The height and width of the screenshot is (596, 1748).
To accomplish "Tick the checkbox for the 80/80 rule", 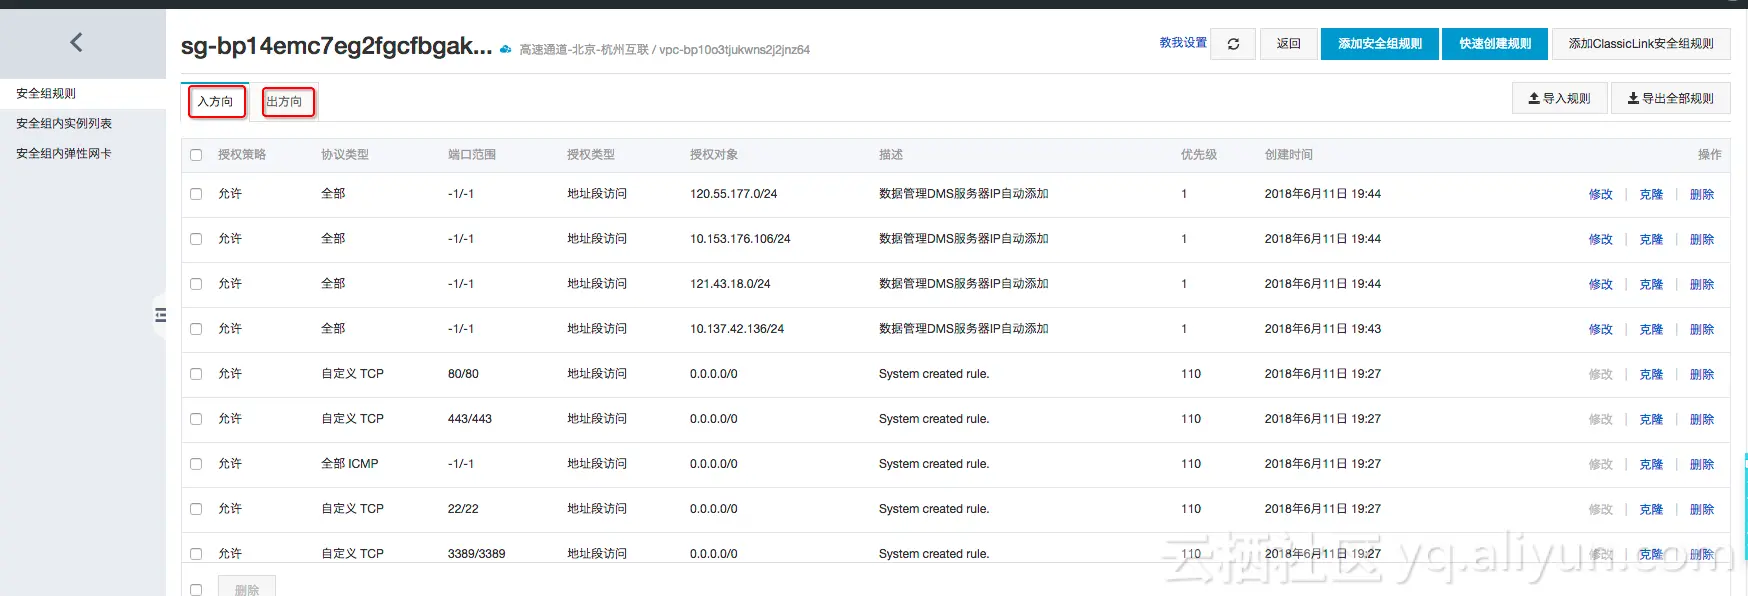I will tap(196, 374).
